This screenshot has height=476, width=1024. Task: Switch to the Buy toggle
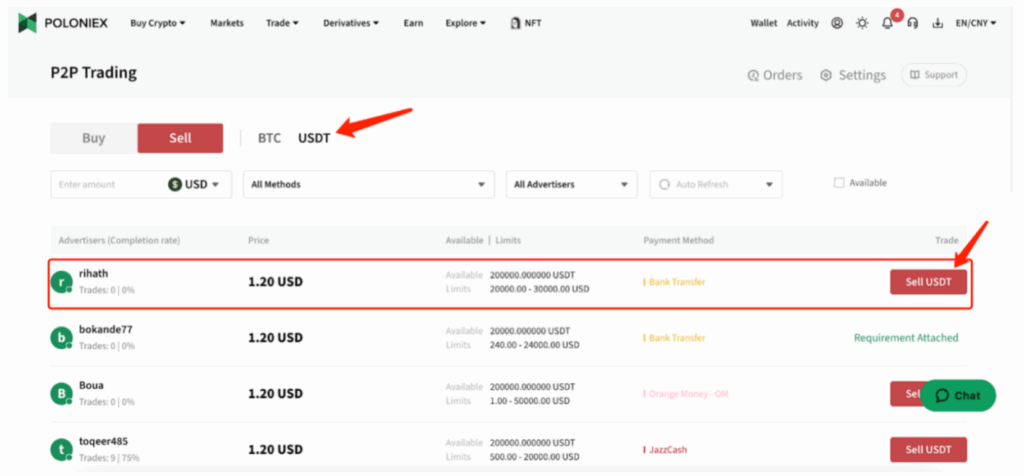tap(93, 138)
